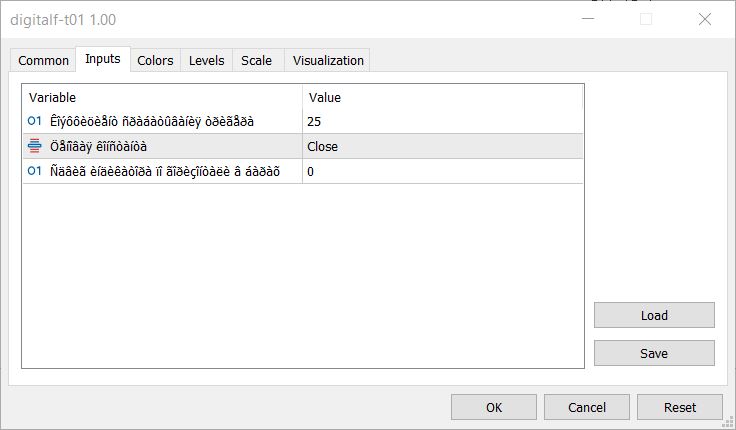Click the Variable column header
Screen dimensions: 736x430
[162, 97]
